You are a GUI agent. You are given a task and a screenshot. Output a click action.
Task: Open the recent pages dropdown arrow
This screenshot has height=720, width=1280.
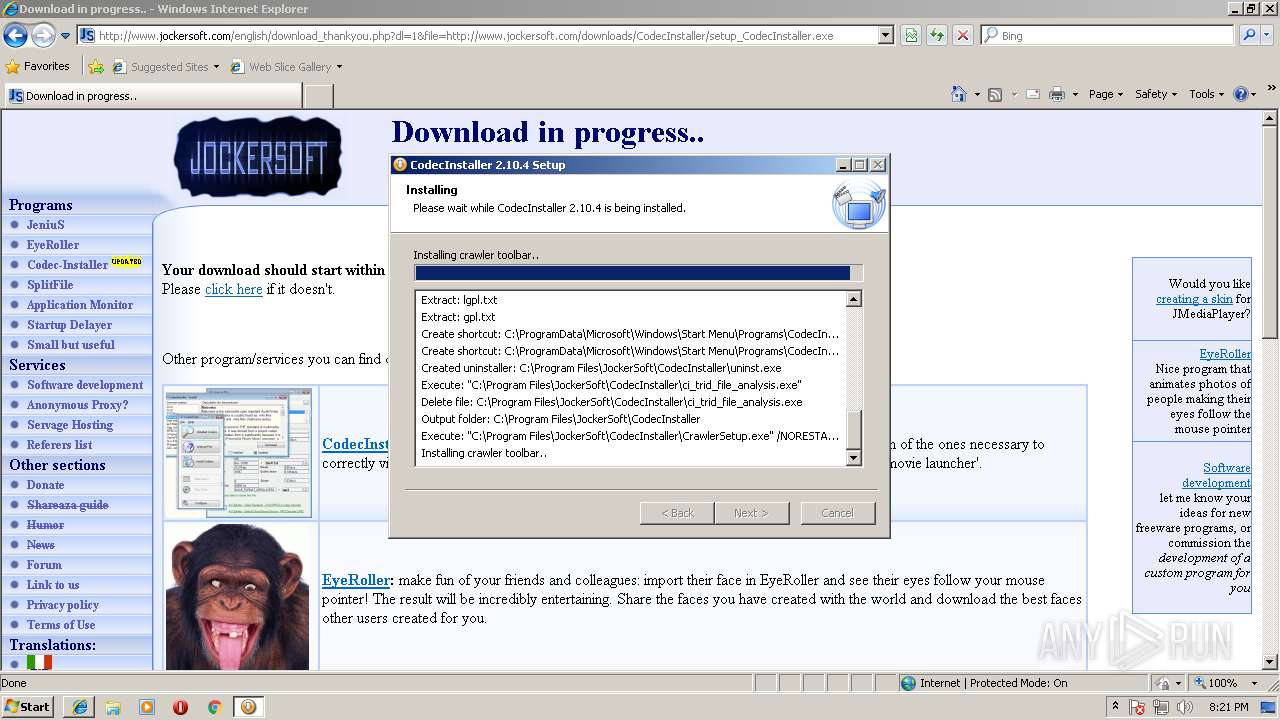(65, 36)
